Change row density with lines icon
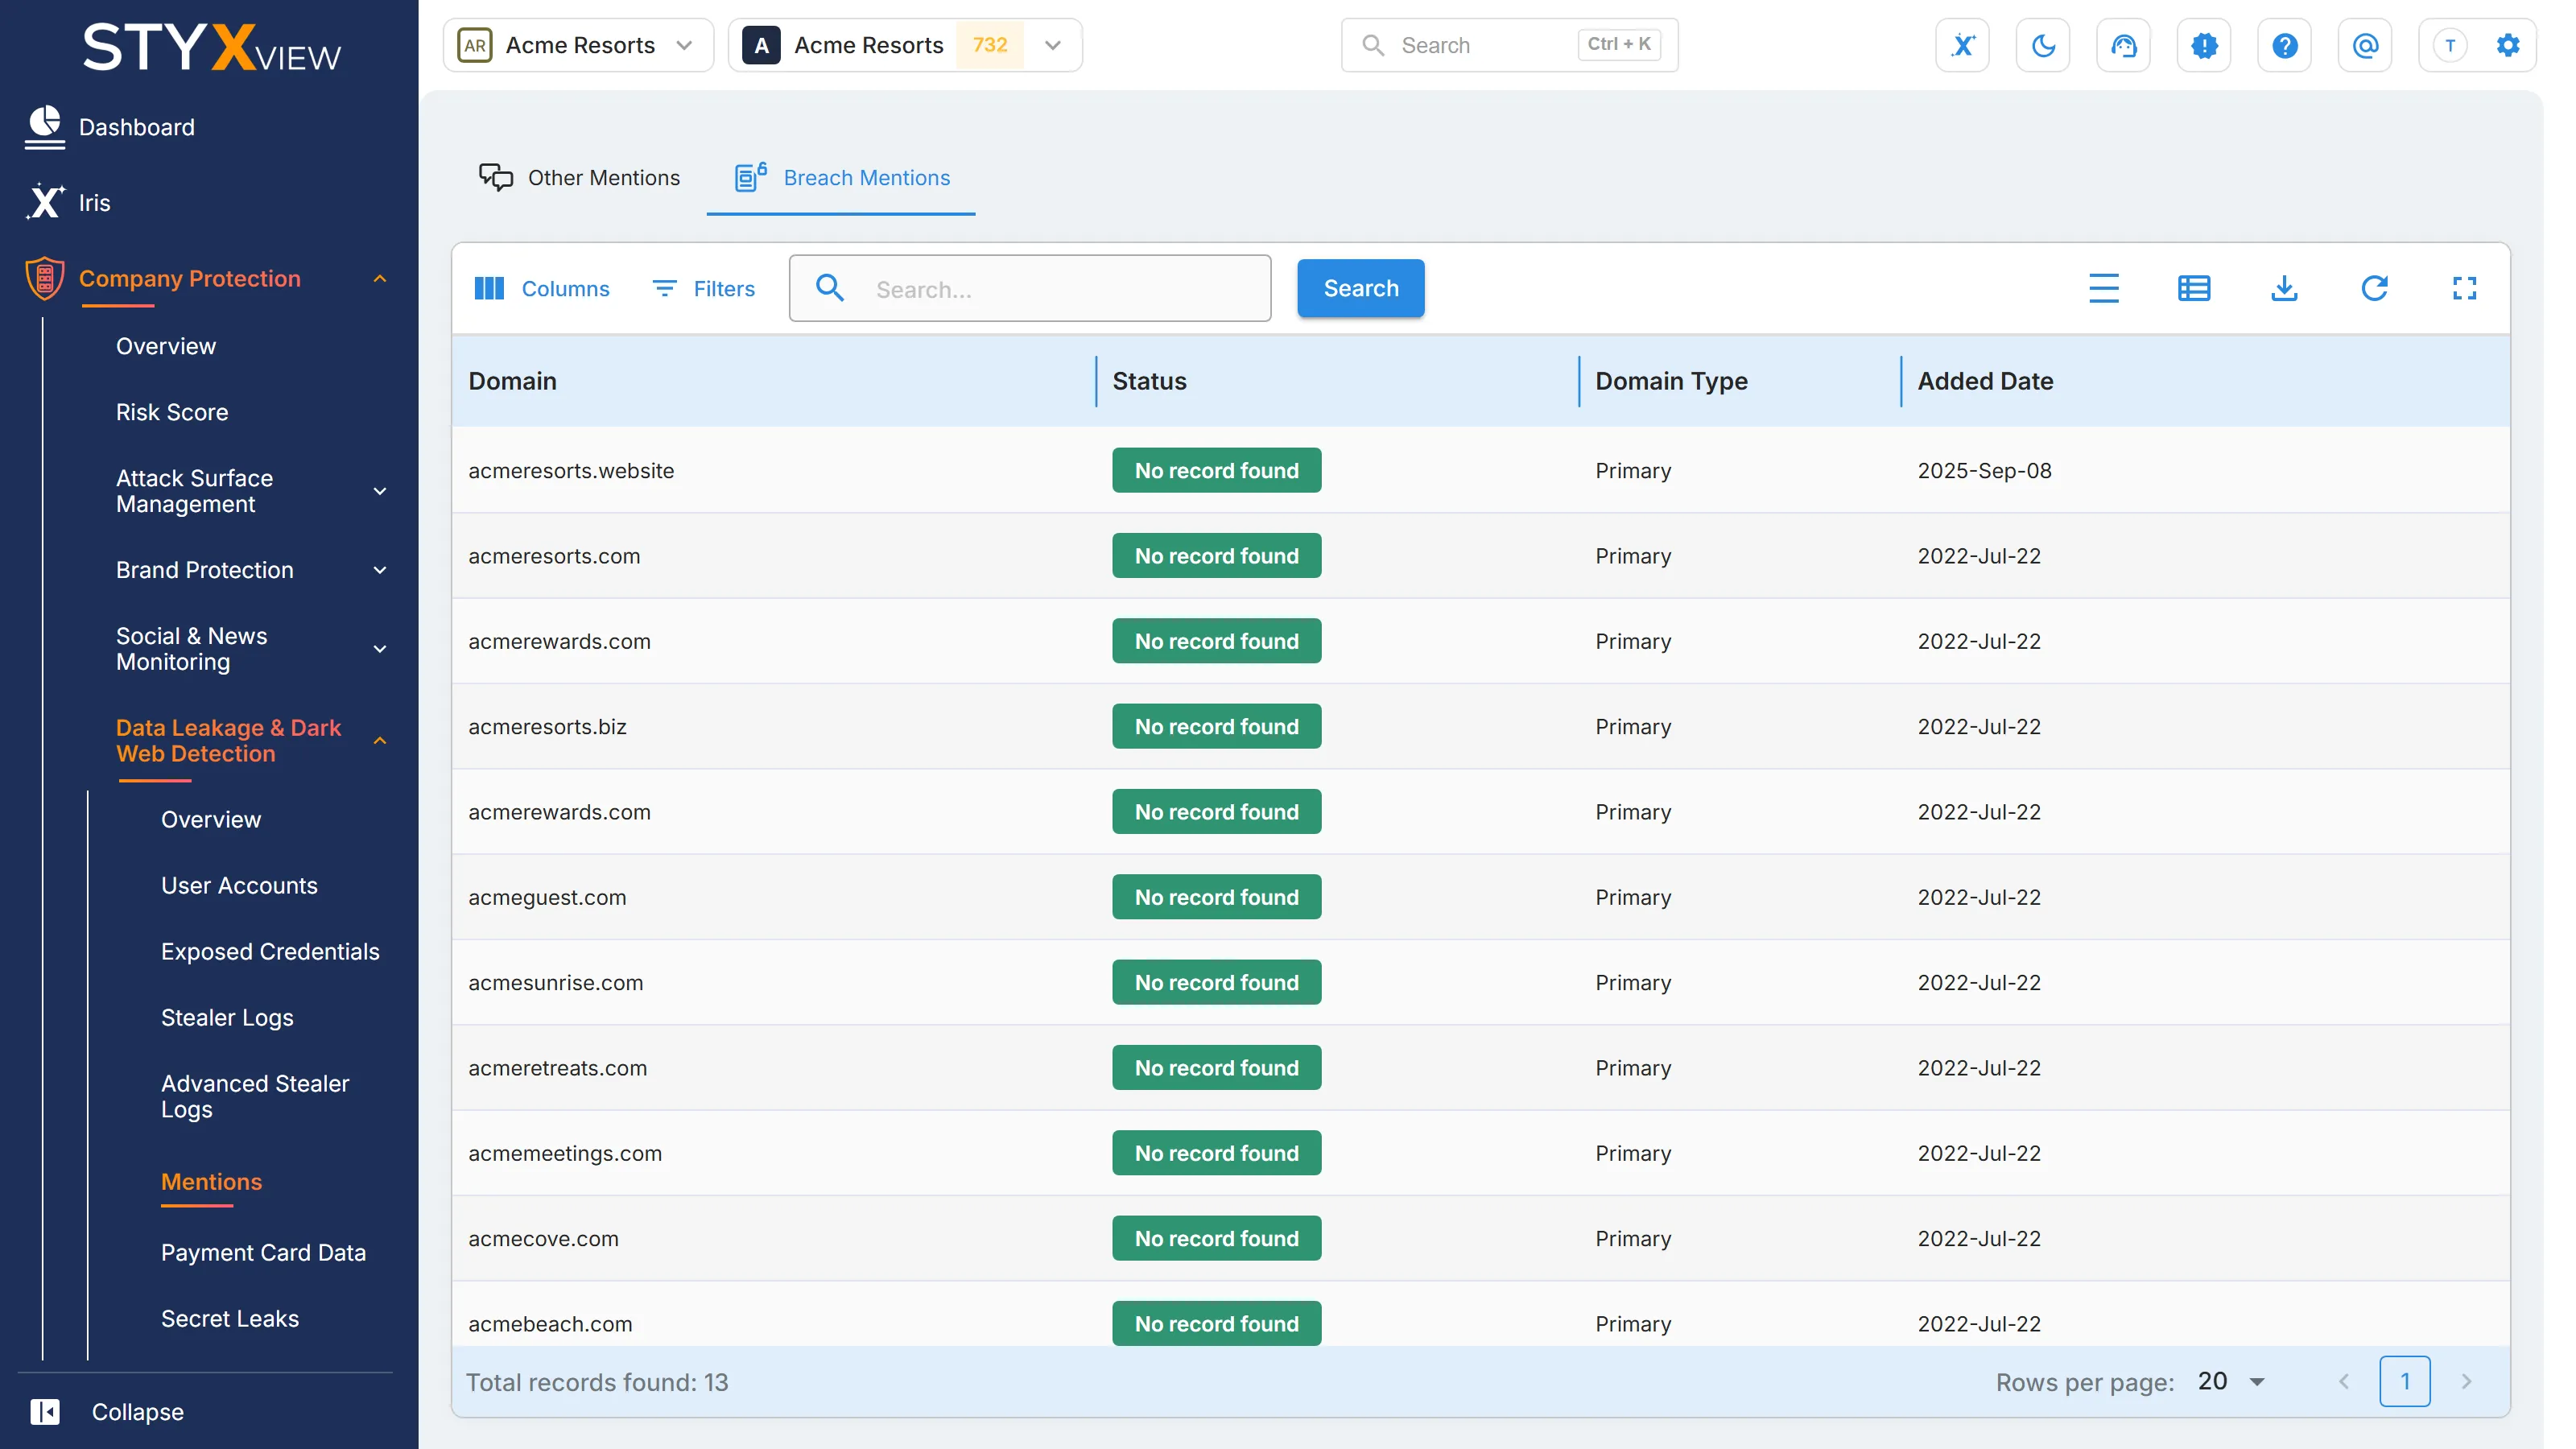Screen dimensions: 2576x1449 (2104, 288)
